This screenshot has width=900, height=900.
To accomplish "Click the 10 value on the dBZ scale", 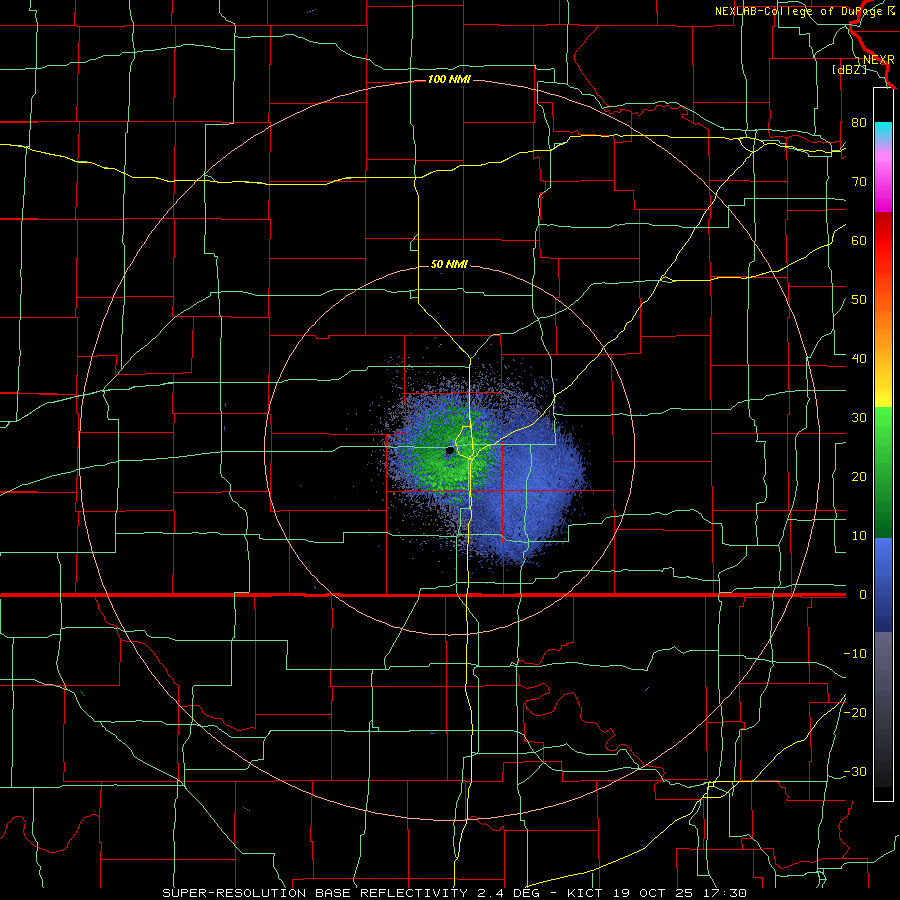I will pos(859,536).
